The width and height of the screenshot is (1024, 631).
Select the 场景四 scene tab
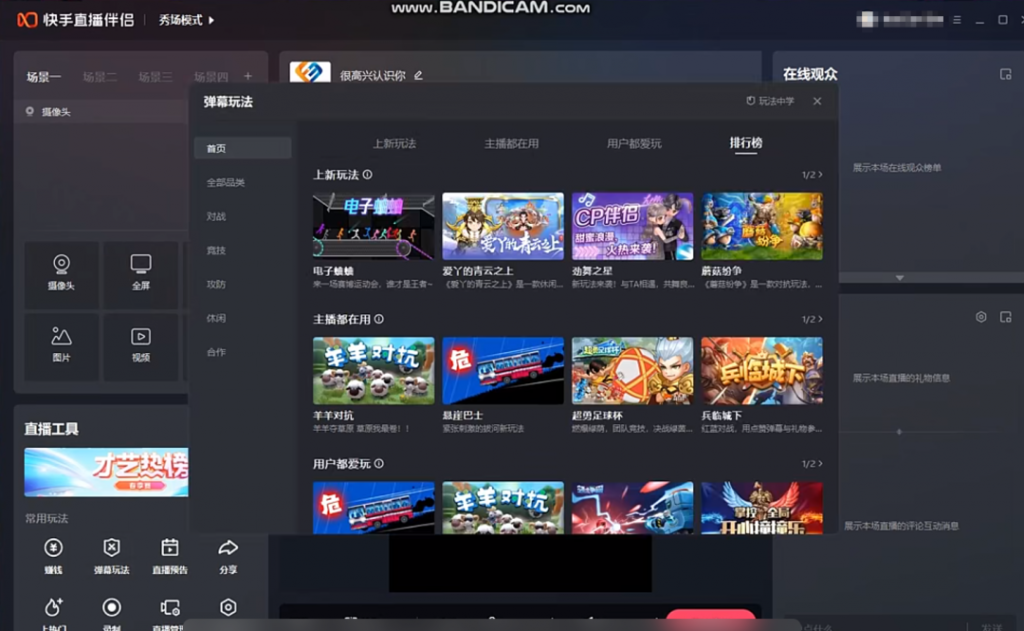[211, 77]
